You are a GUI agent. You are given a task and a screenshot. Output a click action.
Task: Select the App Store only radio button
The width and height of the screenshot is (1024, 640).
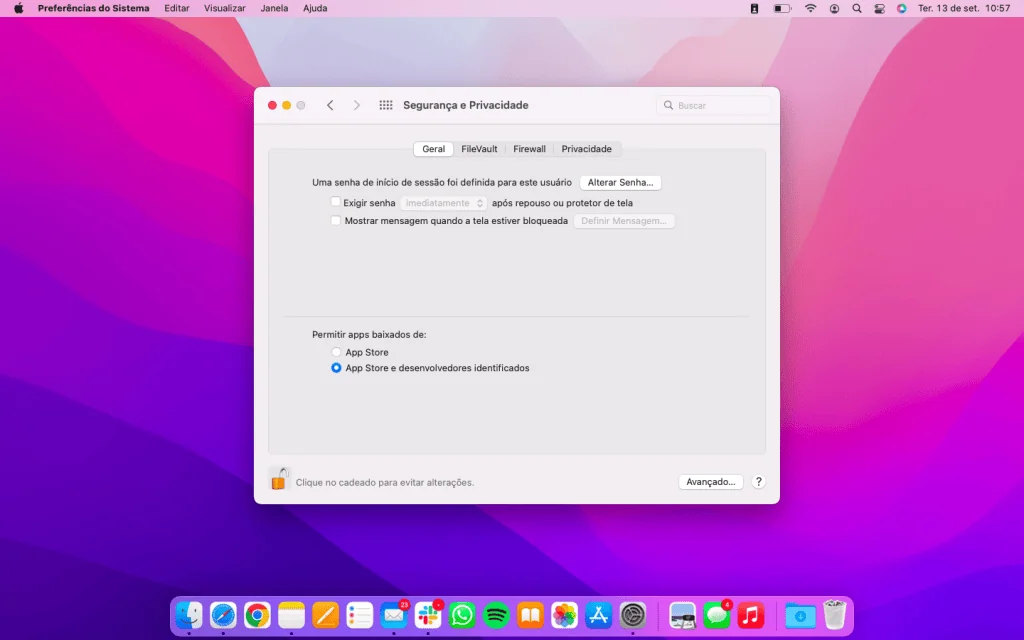pos(336,352)
